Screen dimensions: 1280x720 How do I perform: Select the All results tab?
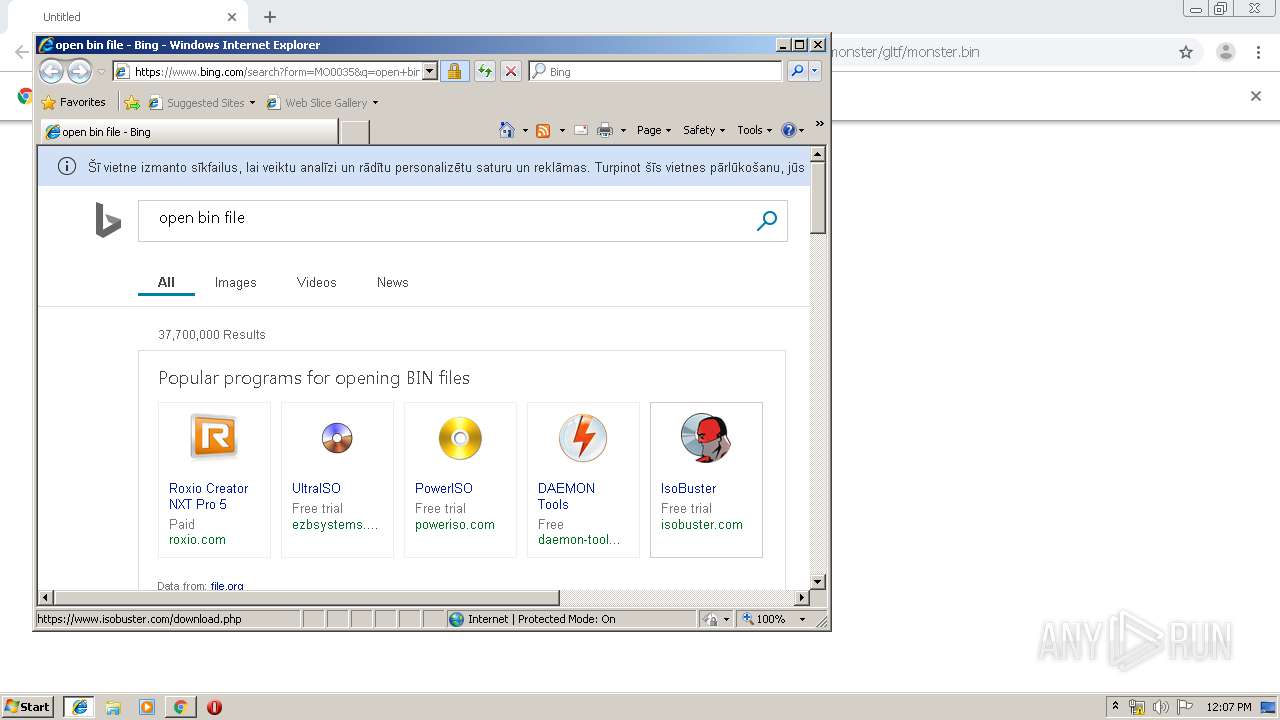pyautogui.click(x=166, y=282)
